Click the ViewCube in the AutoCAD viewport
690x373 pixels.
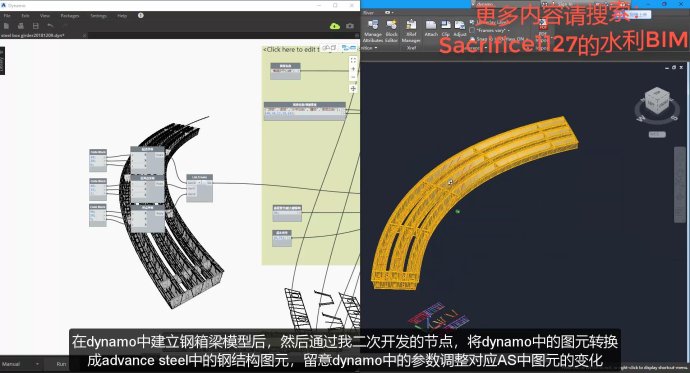tap(657, 102)
